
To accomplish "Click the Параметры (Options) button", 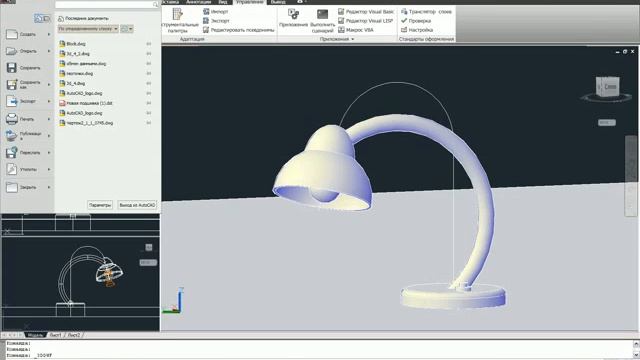I will (x=100, y=205).
